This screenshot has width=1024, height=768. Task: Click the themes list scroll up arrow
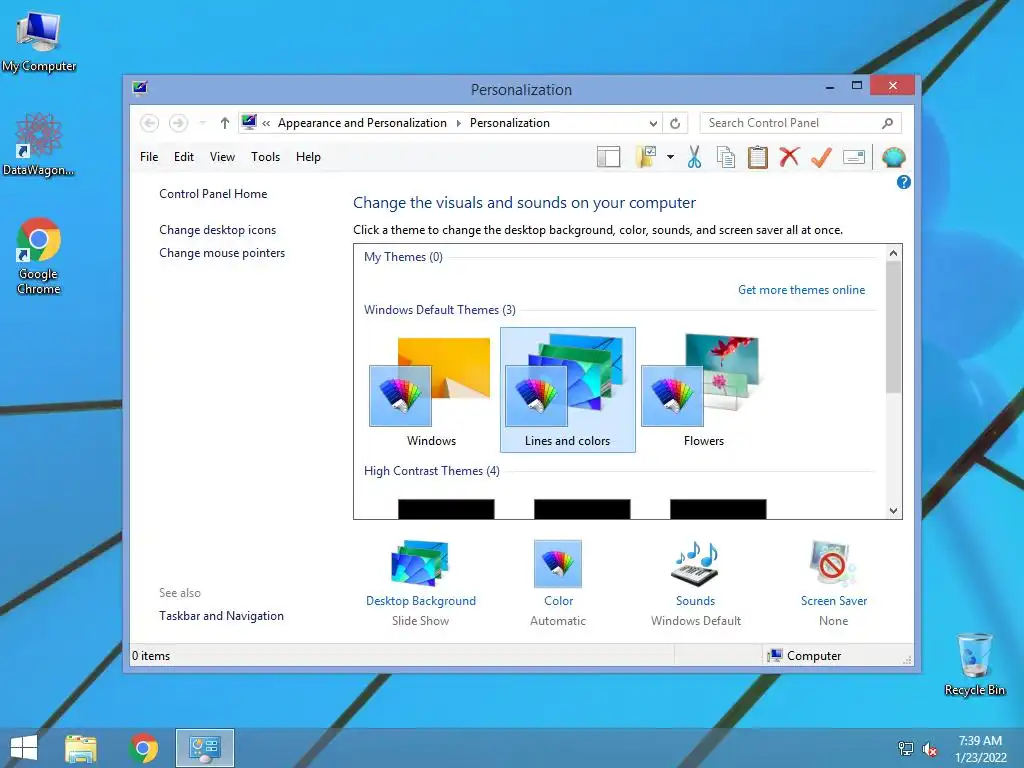[893, 253]
